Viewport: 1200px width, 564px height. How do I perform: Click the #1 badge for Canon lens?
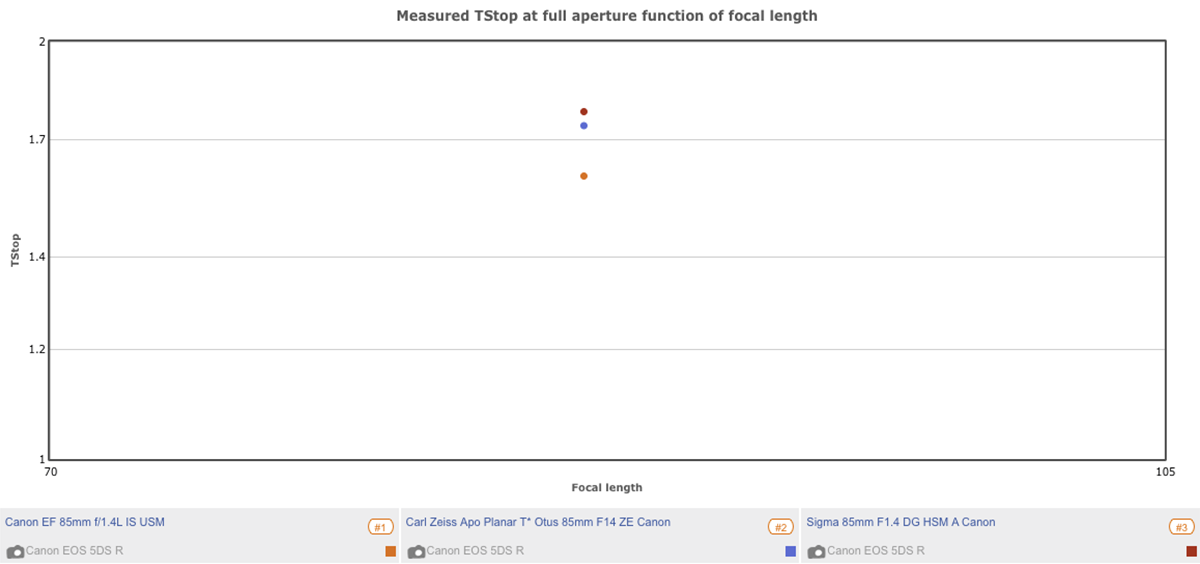tap(380, 527)
